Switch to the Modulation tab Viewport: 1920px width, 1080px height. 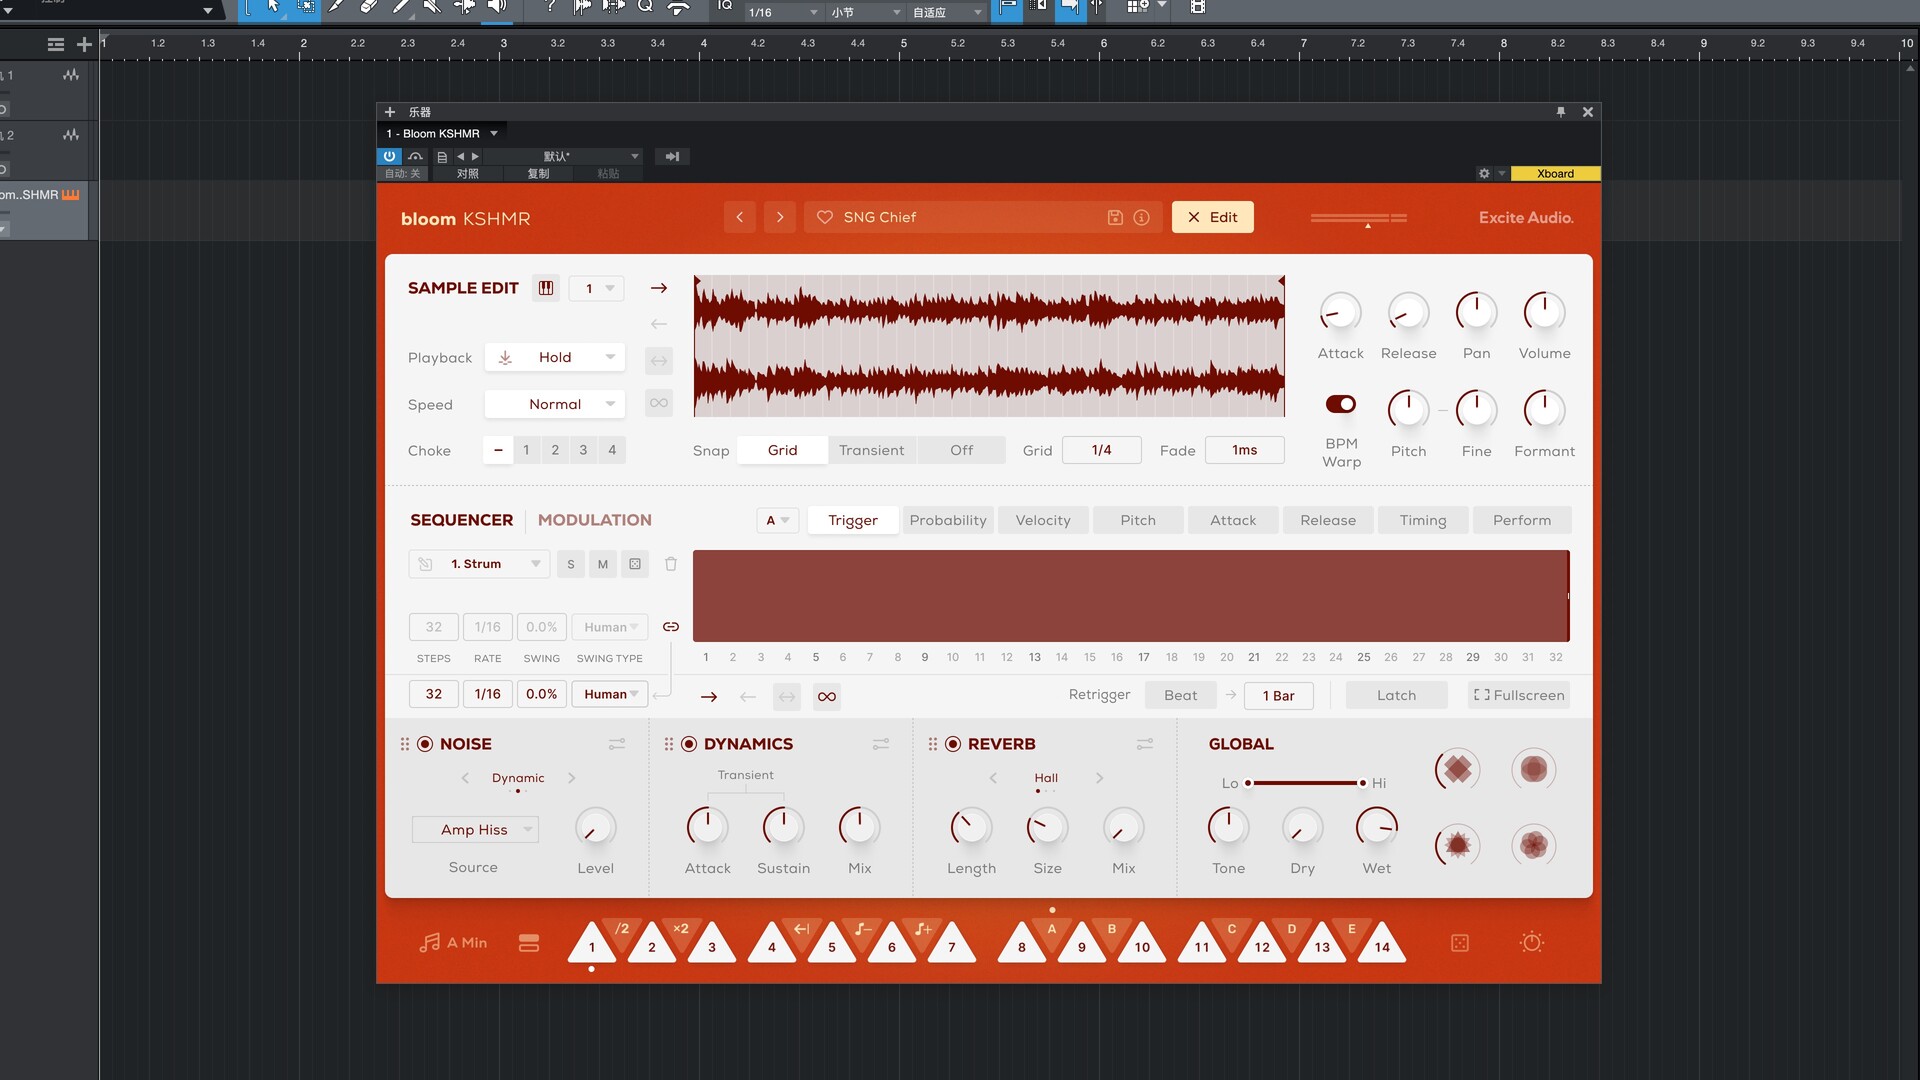595,520
